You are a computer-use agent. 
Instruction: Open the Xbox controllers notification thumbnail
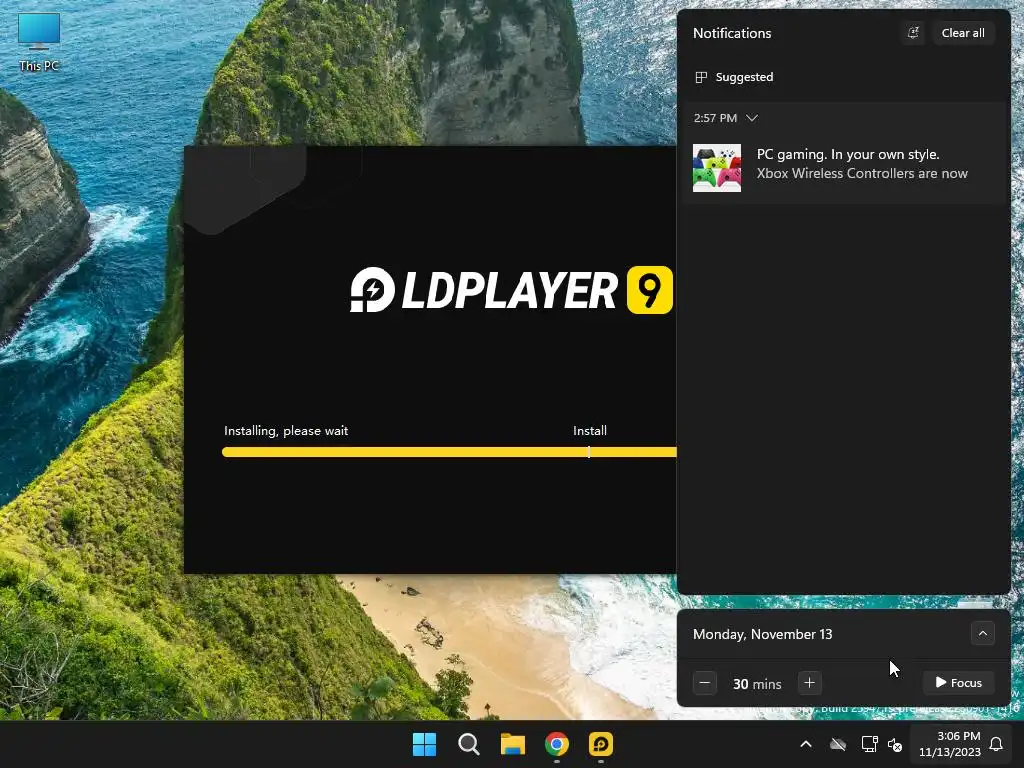tap(716, 168)
